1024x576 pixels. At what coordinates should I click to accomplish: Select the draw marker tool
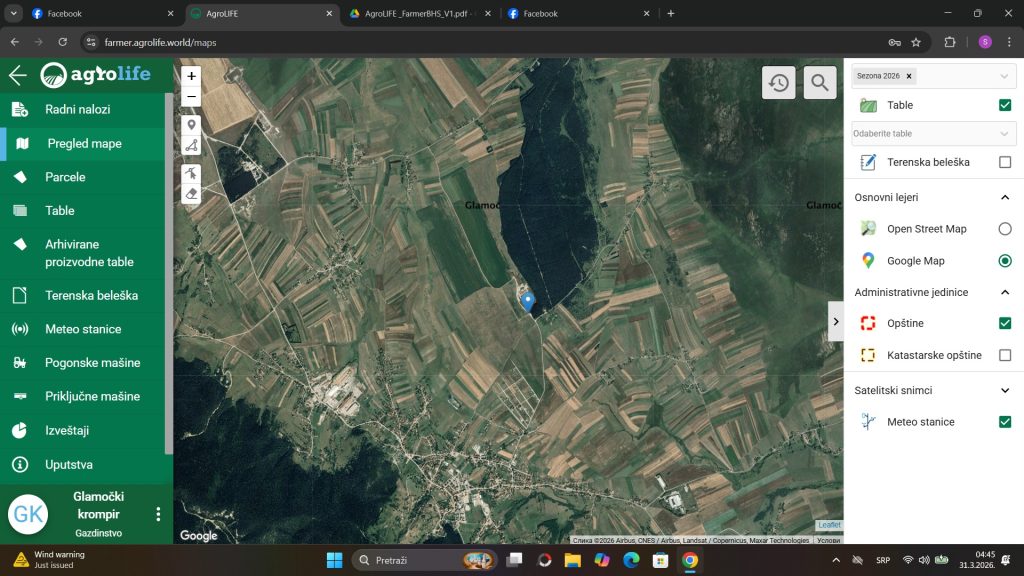coord(191,125)
